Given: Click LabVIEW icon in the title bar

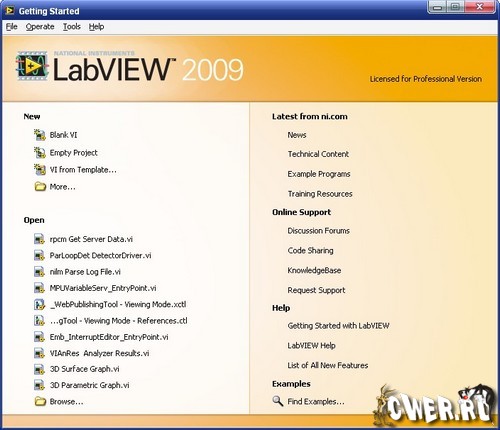Looking at the screenshot, I should tap(10, 11).
